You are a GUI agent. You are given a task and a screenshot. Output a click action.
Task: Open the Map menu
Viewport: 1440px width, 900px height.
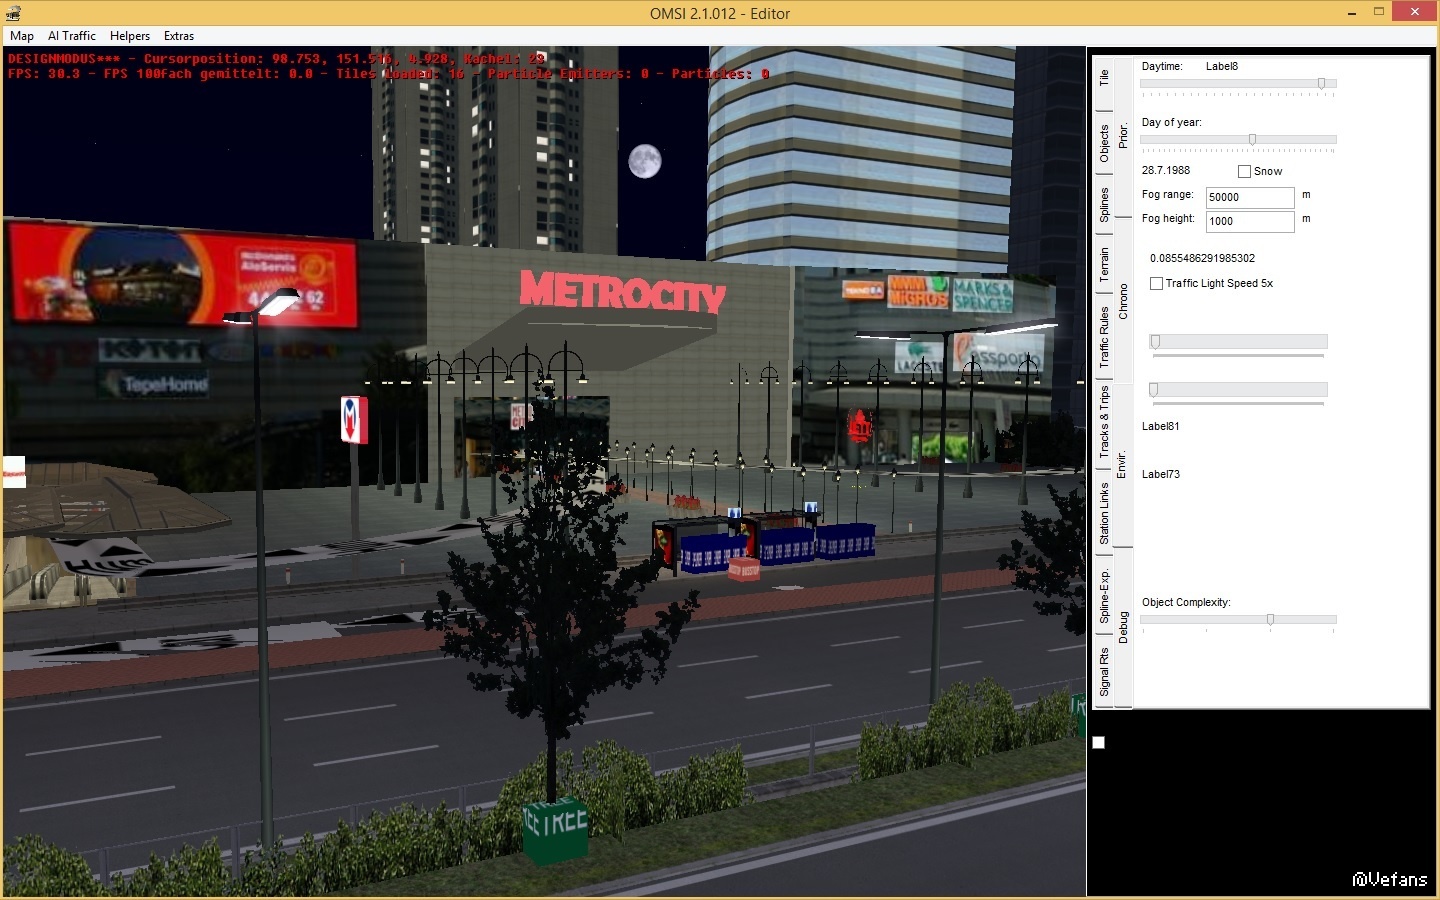coord(21,36)
